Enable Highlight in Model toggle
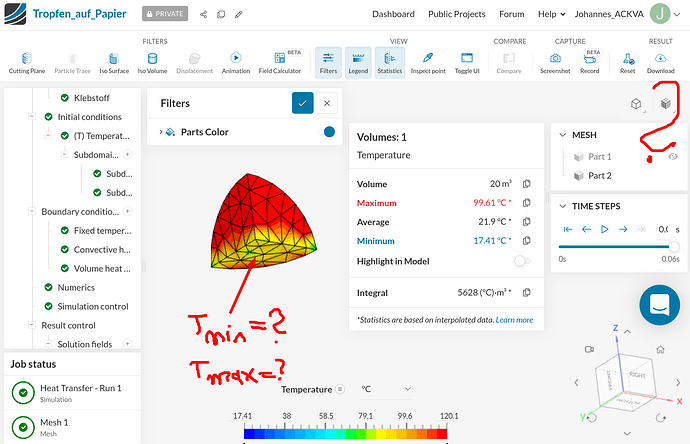Viewport: 690px width, 444px height. [x=522, y=261]
